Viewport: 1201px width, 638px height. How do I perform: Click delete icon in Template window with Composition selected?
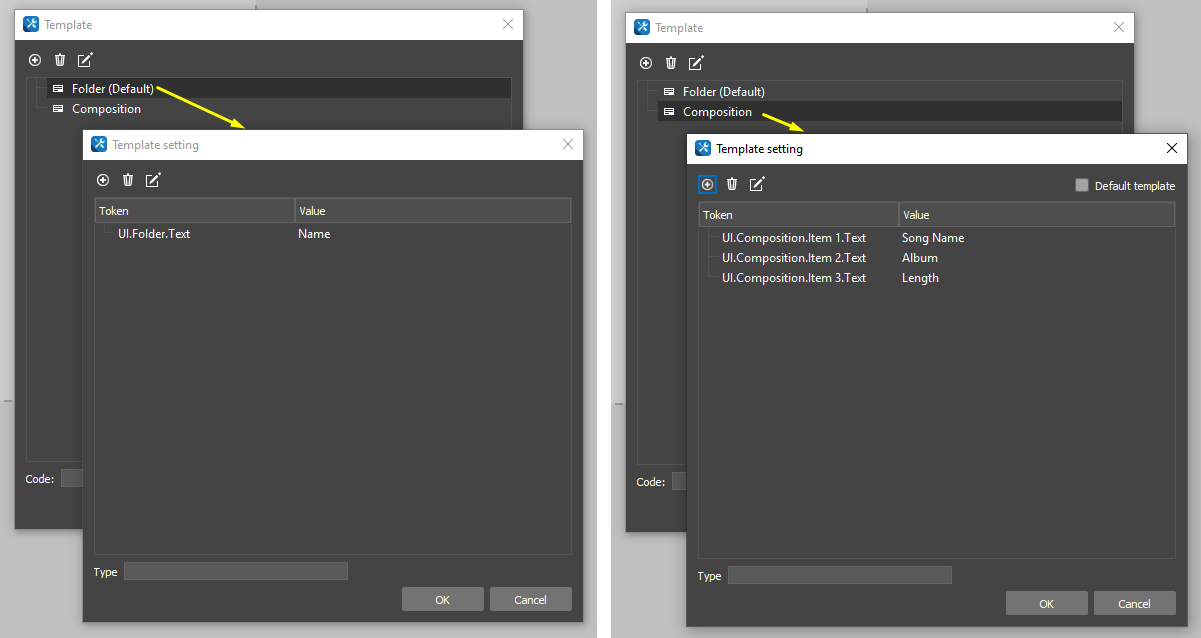point(671,63)
